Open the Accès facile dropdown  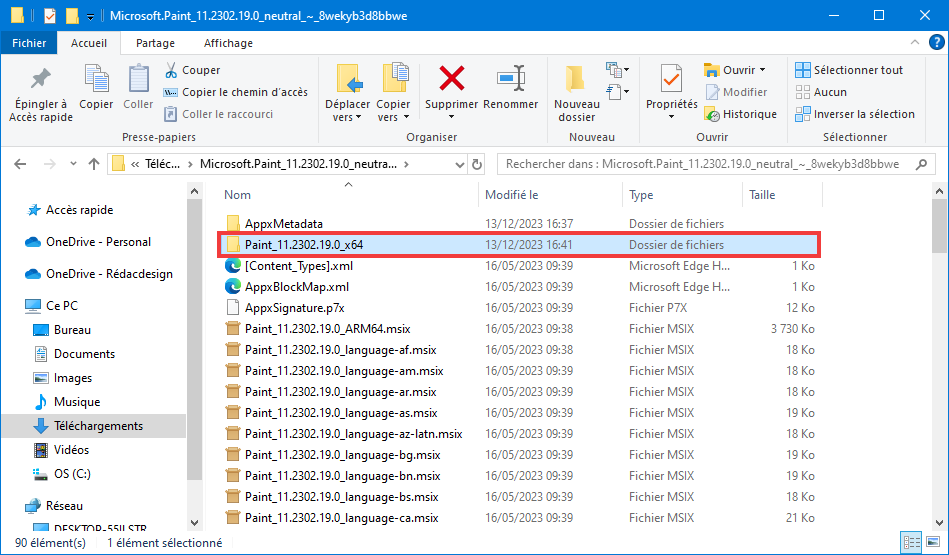coord(618,92)
